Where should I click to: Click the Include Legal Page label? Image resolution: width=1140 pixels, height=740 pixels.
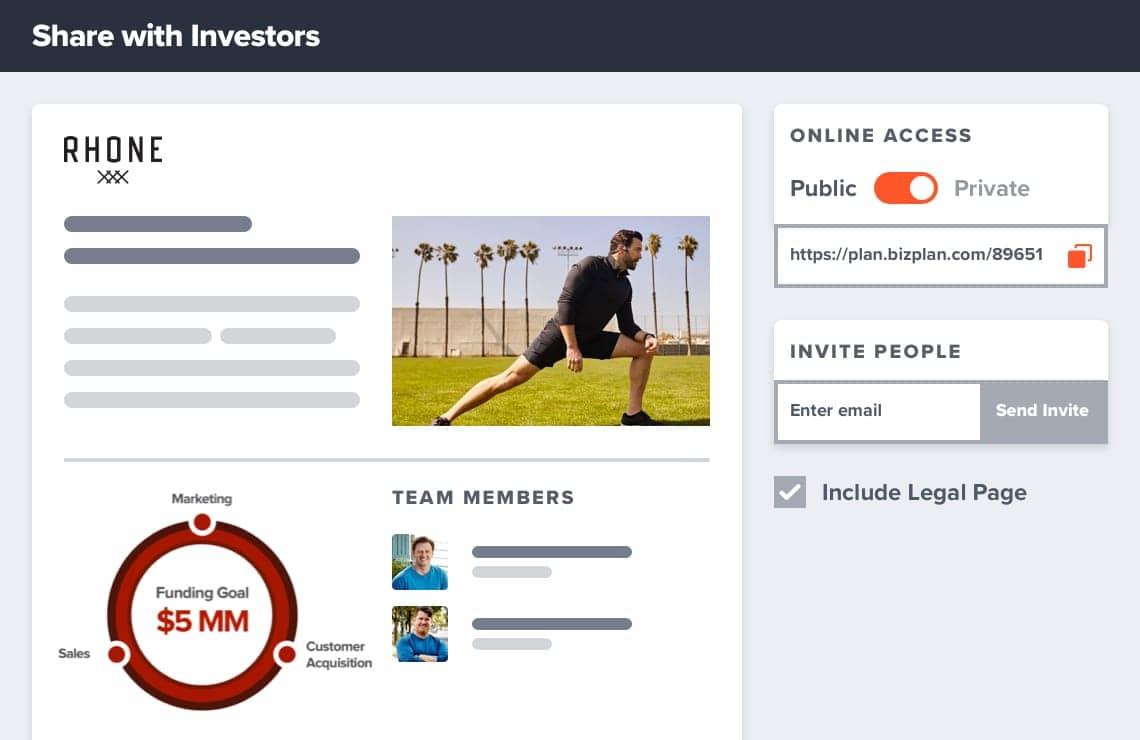pos(924,492)
